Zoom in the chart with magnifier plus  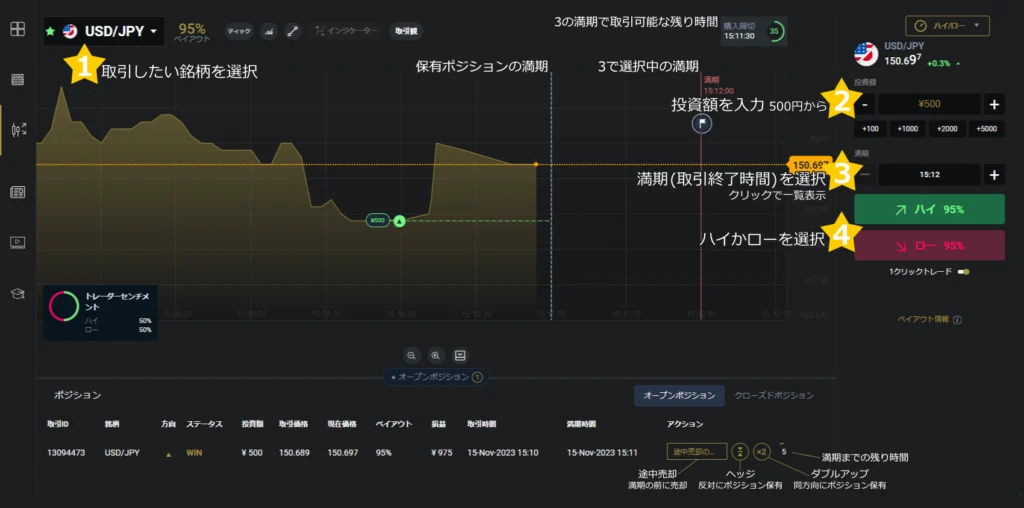436,355
